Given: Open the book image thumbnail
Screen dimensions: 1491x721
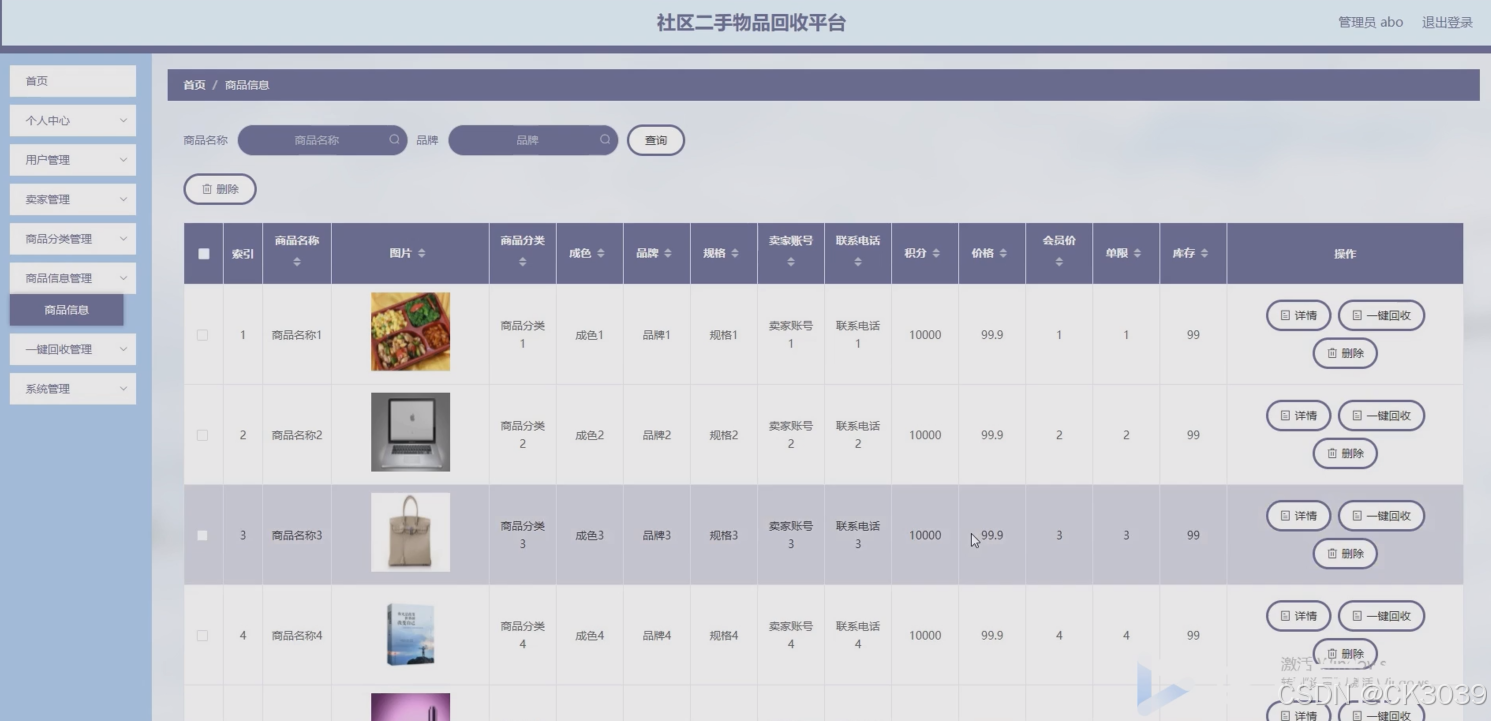Looking at the screenshot, I should [x=410, y=635].
